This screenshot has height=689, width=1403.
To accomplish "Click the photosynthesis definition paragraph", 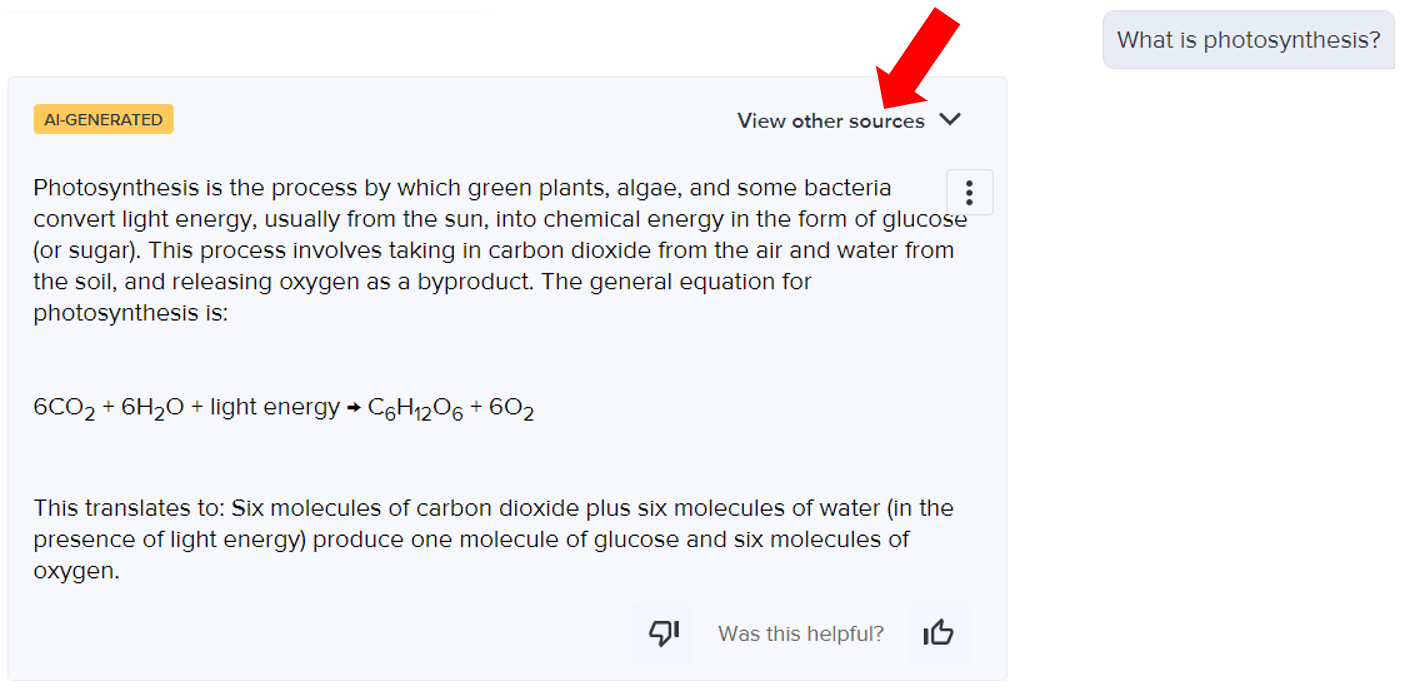I will (x=500, y=250).
